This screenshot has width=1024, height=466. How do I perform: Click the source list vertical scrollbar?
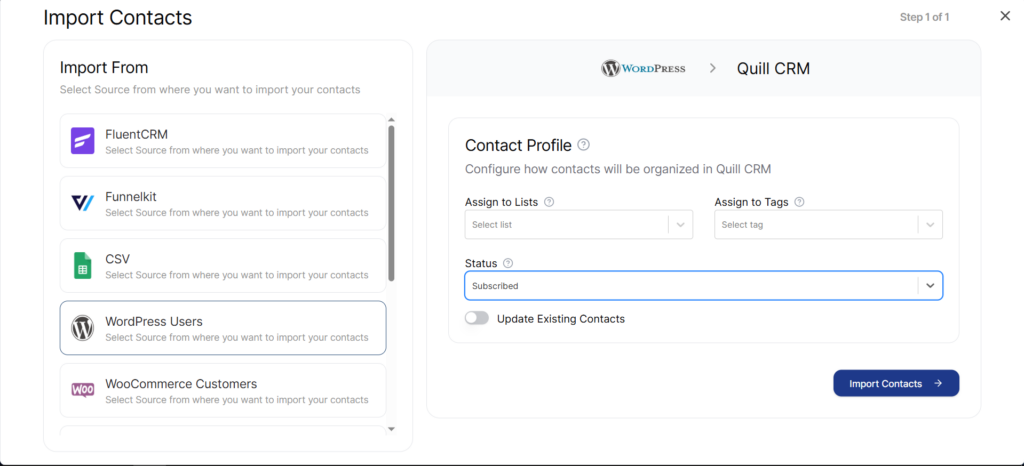tap(391, 200)
